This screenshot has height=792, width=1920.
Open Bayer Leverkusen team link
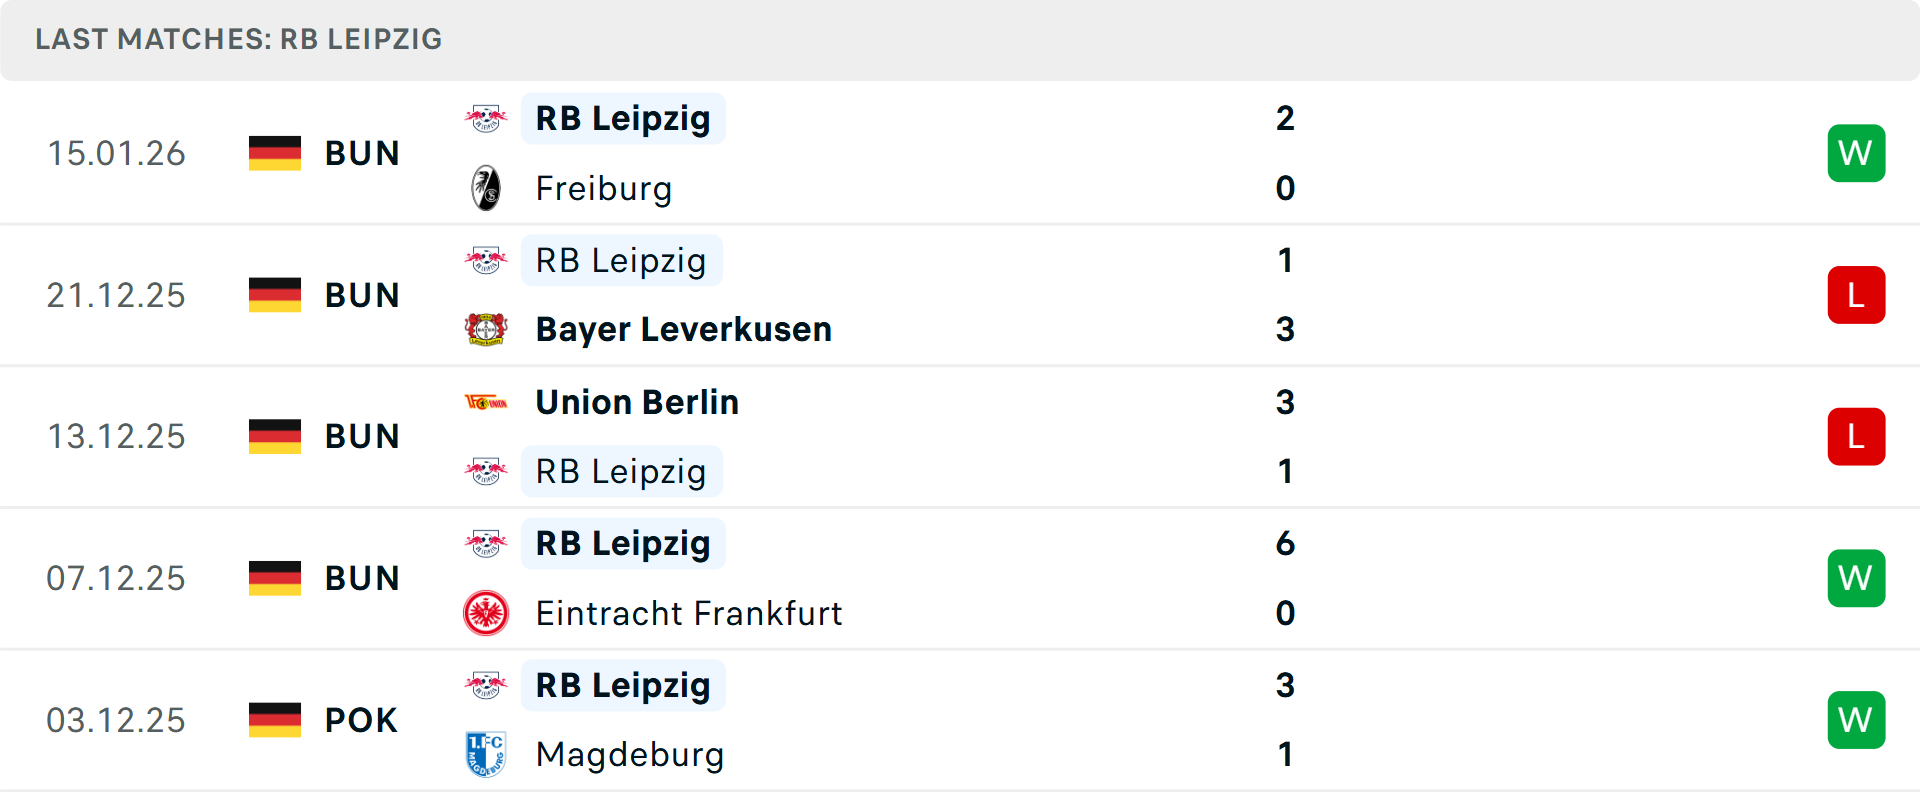[x=683, y=329]
